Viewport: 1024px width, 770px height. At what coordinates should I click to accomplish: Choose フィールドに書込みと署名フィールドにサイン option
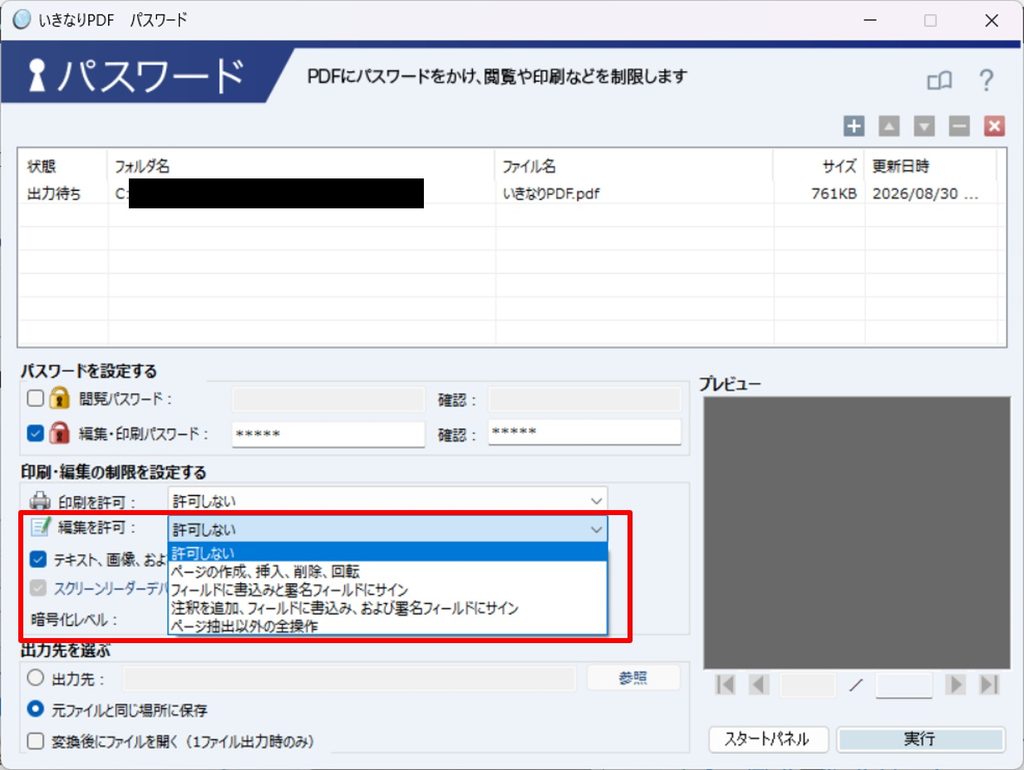click(387, 590)
